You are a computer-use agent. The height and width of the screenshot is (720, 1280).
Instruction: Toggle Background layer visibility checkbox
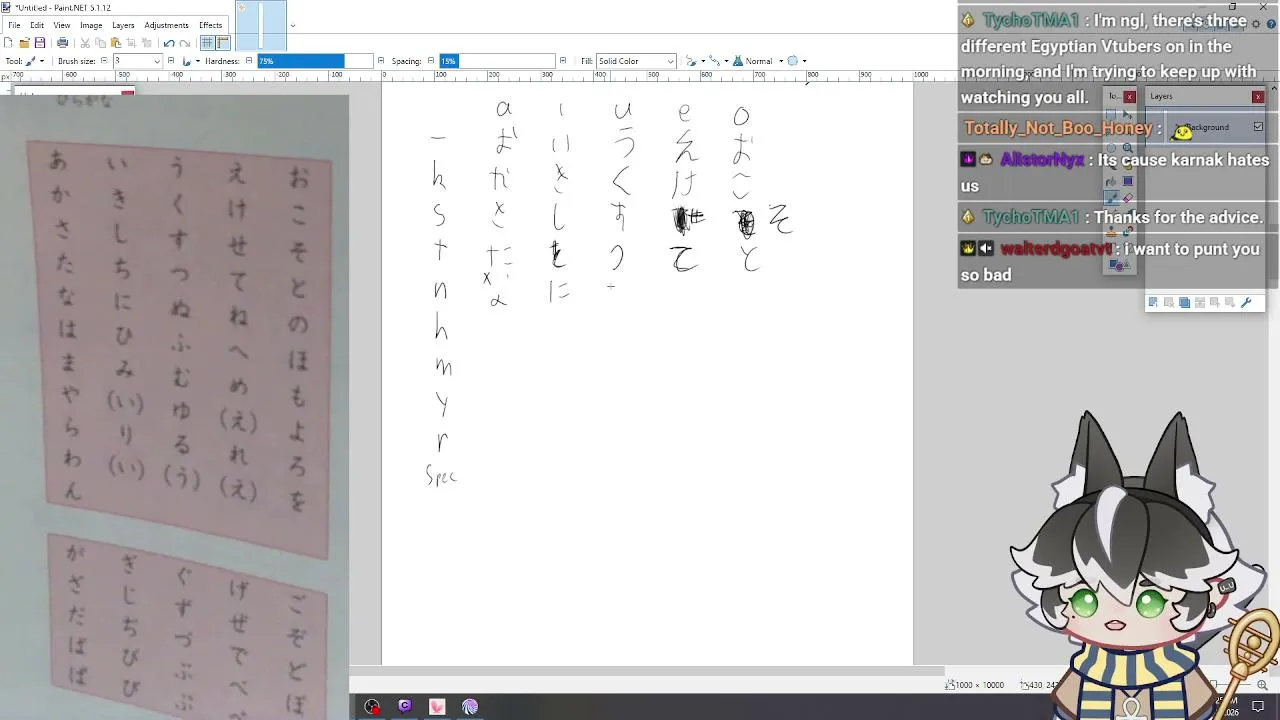point(1258,127)
